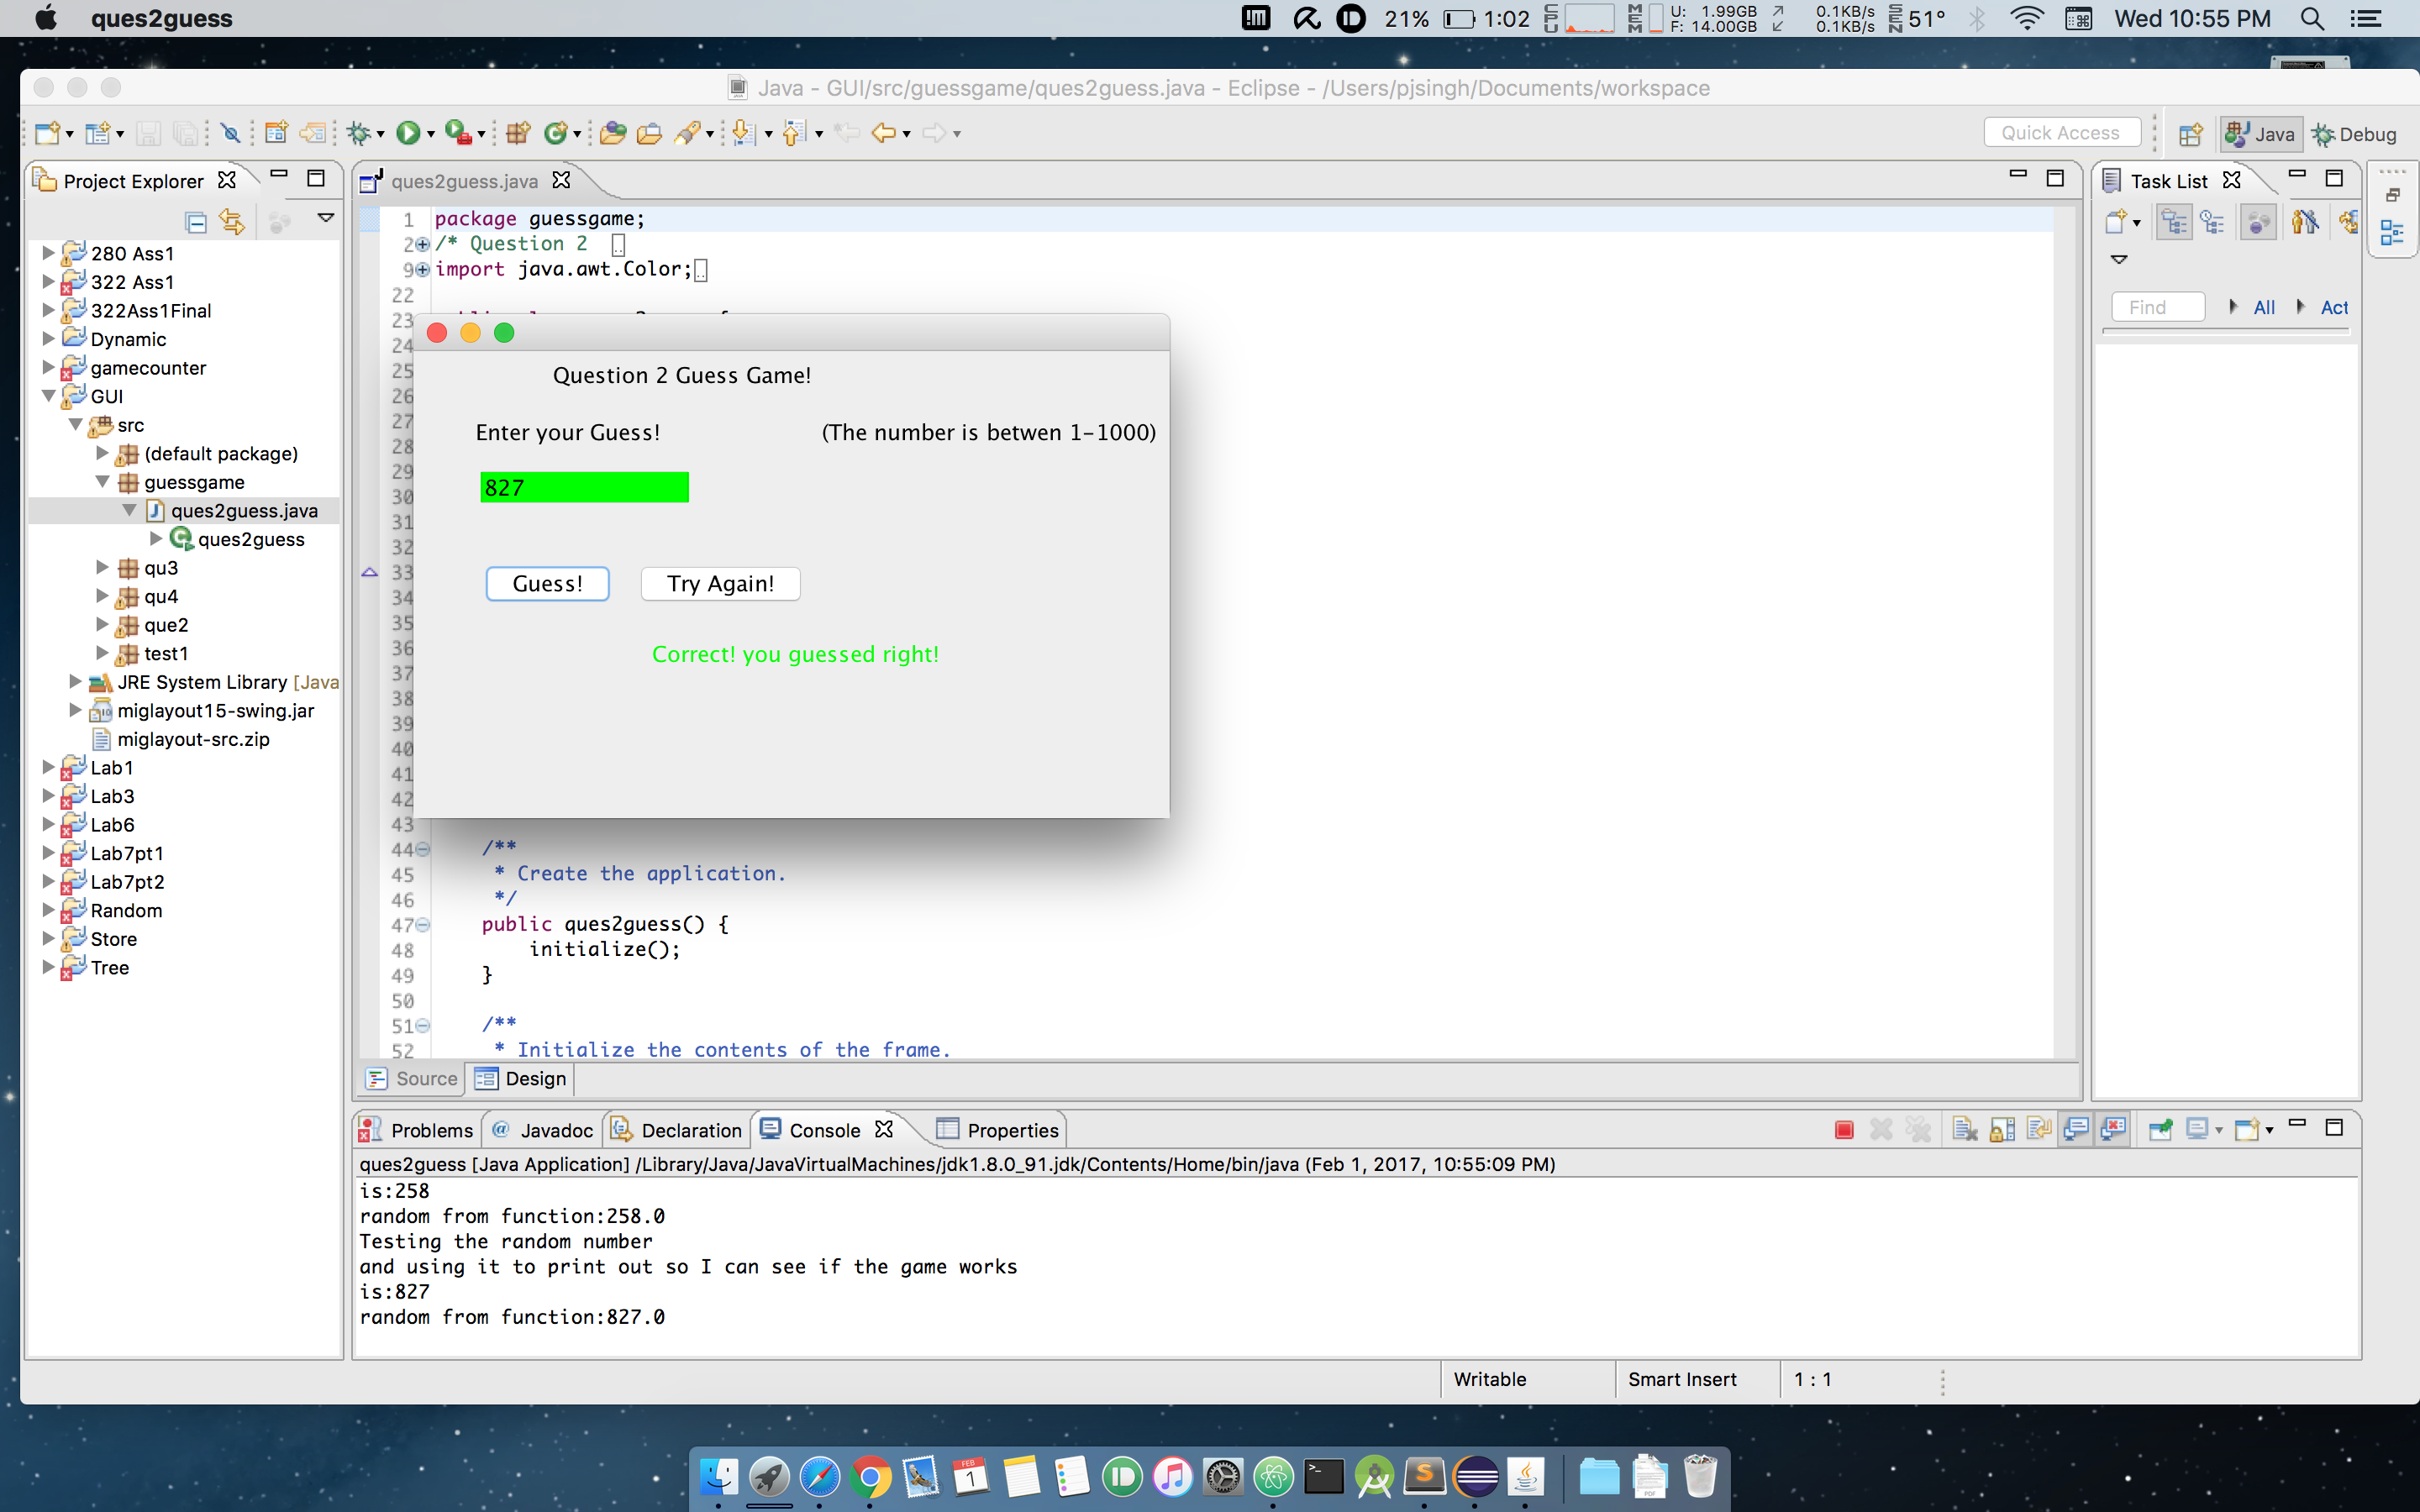
Task: Collapse the GUI project tree
Action: pyautogui.click(x=48, y=396)
